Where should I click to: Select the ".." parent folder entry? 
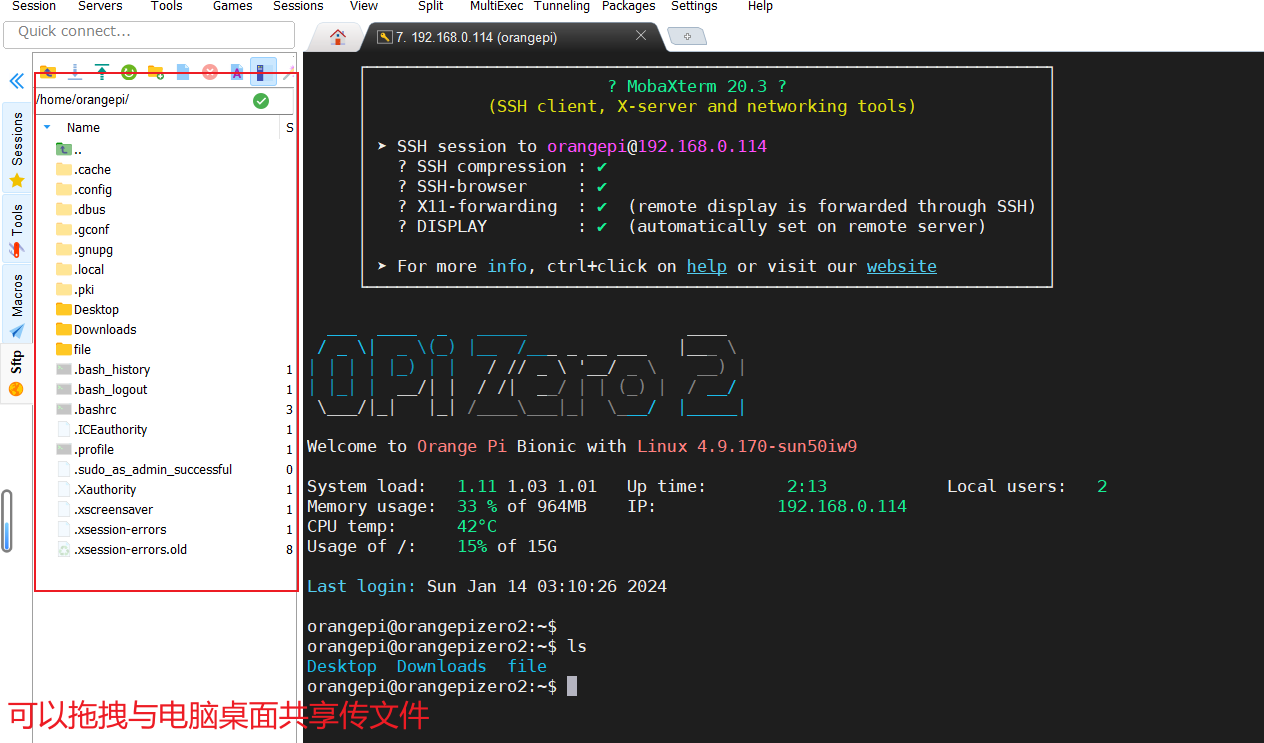(x=69, y=149)
